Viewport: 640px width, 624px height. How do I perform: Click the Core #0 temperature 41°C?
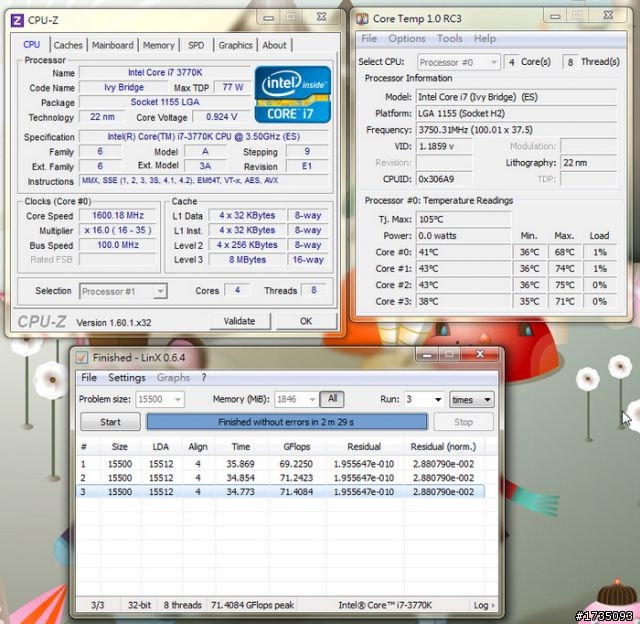click(463, 252)
